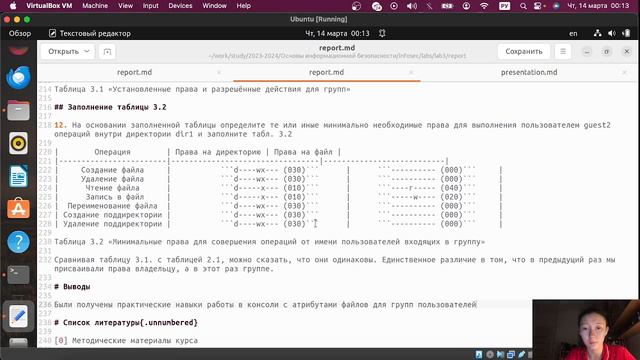Select the active middle report.md tab

(326, 72)
